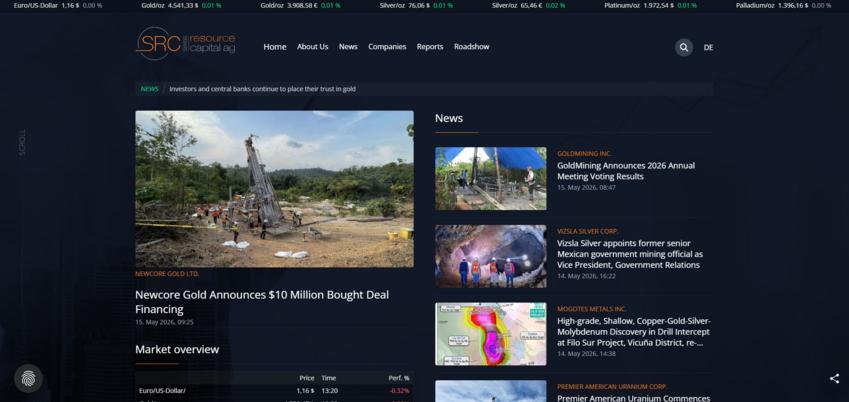
Task: Click the News section heading
Action: 449,118
